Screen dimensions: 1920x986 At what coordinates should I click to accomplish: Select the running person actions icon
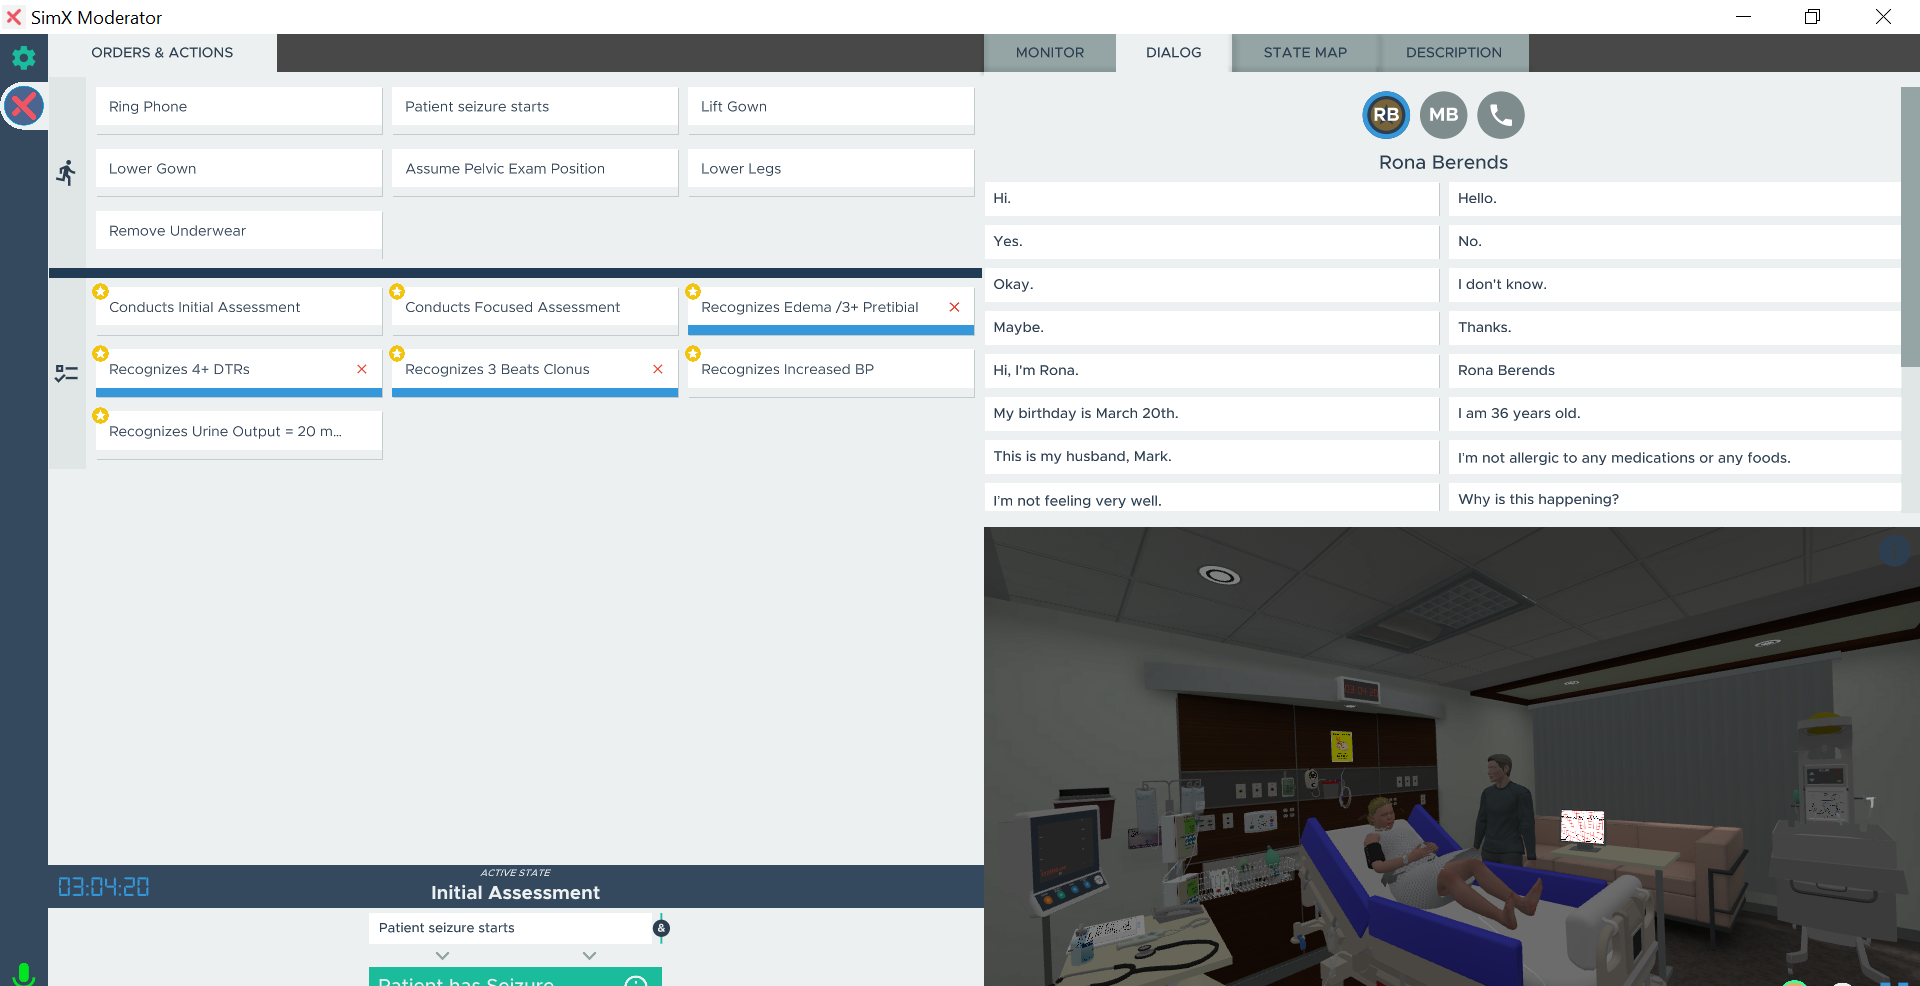(66, 173)
